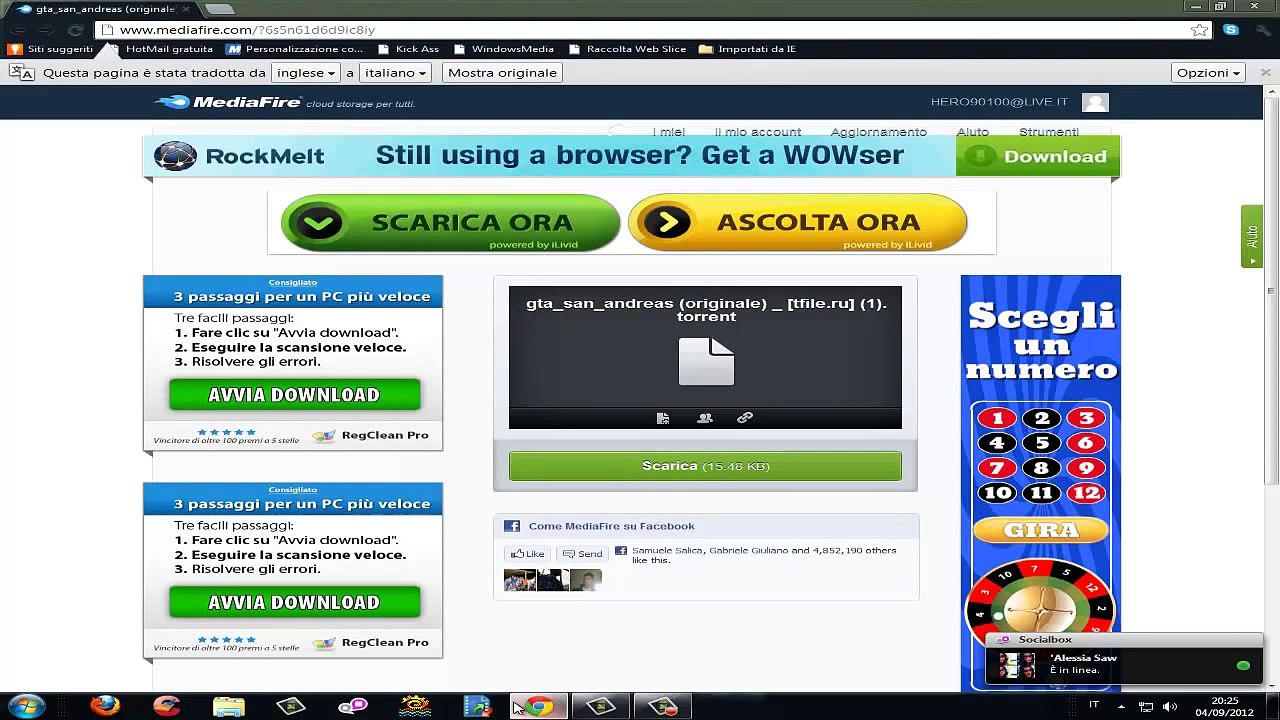Switch to Chrome in the taskbar
Screen dimensions: 1280x720
click(539, 707)
